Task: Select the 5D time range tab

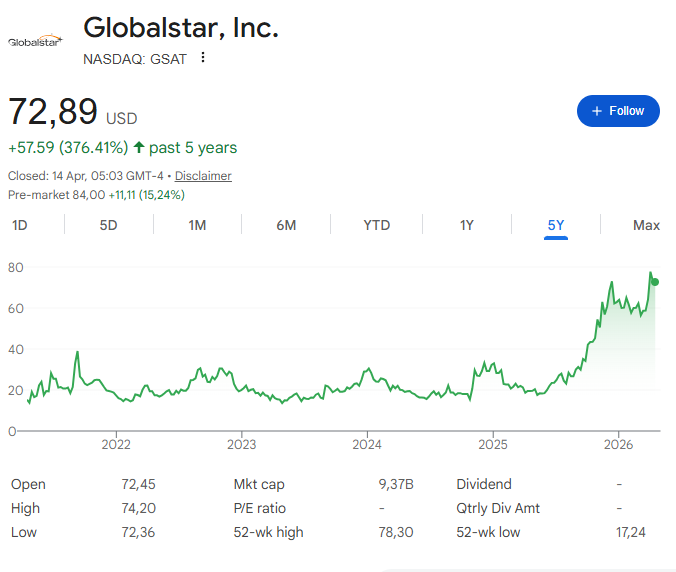Action: [x=108, y=225]
